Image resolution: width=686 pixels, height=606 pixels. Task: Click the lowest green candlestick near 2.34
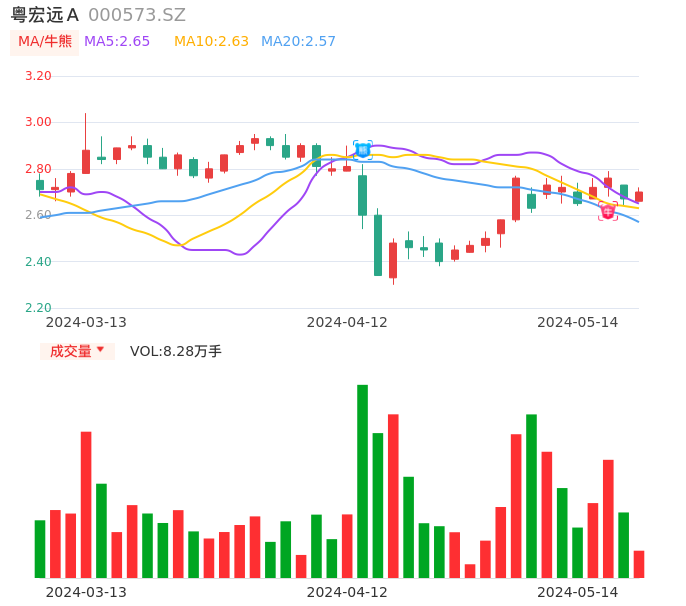pos(378,245)
